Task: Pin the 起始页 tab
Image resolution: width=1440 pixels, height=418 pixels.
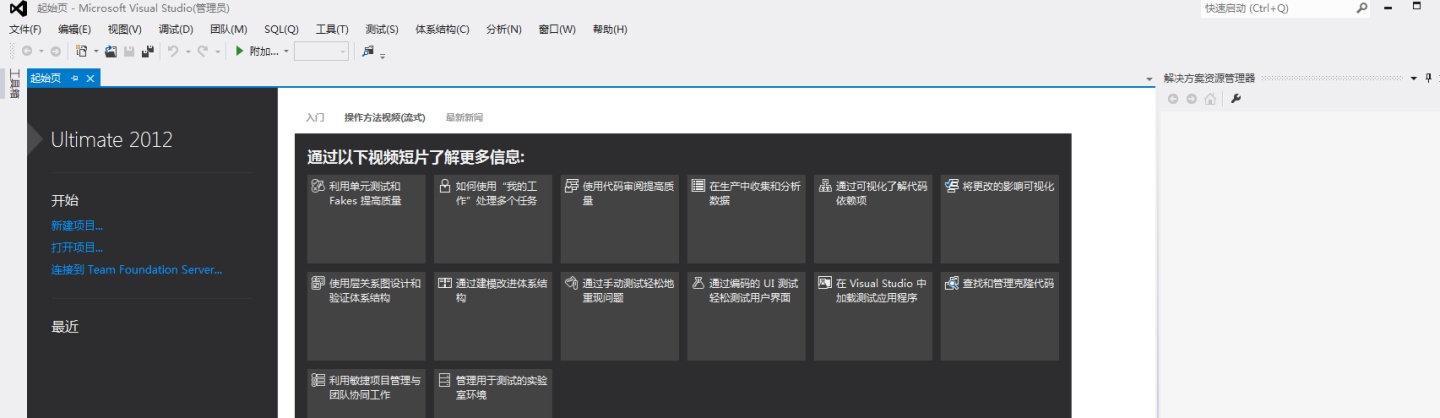Action: click(75, 78)
